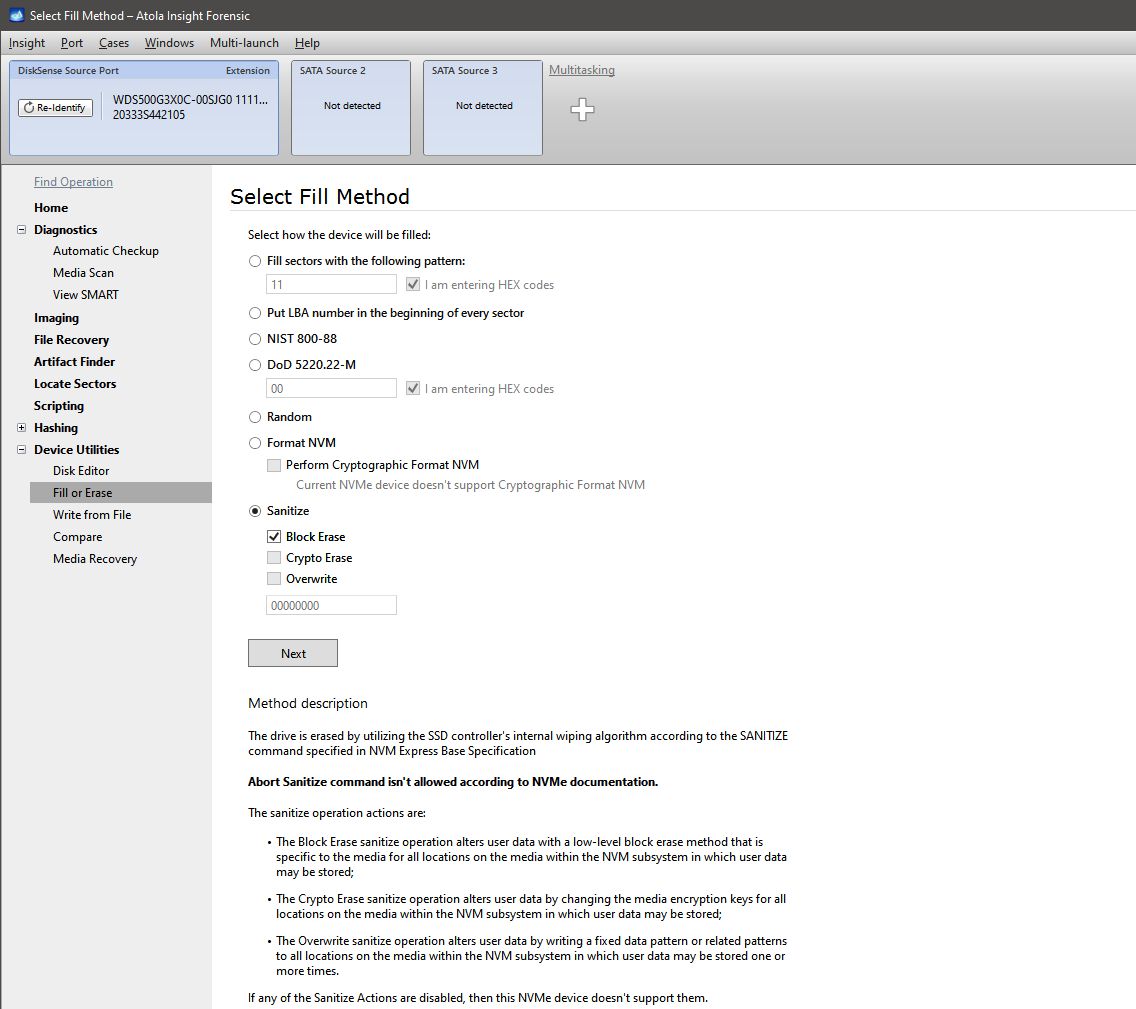Open Media Scan

pyautogui.click(x=83, y=272)
